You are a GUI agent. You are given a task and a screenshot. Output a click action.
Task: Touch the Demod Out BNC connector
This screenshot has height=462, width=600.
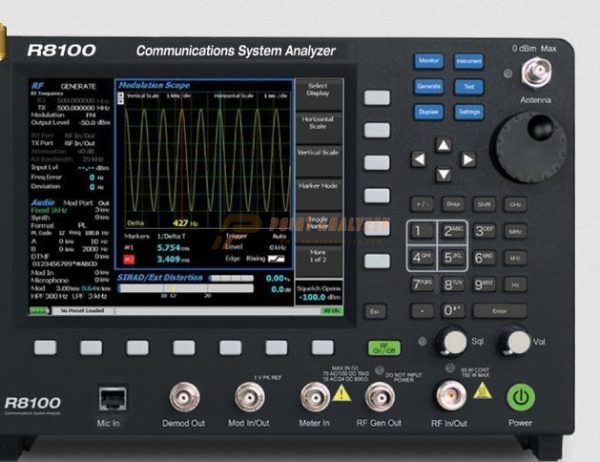[184, 397]
